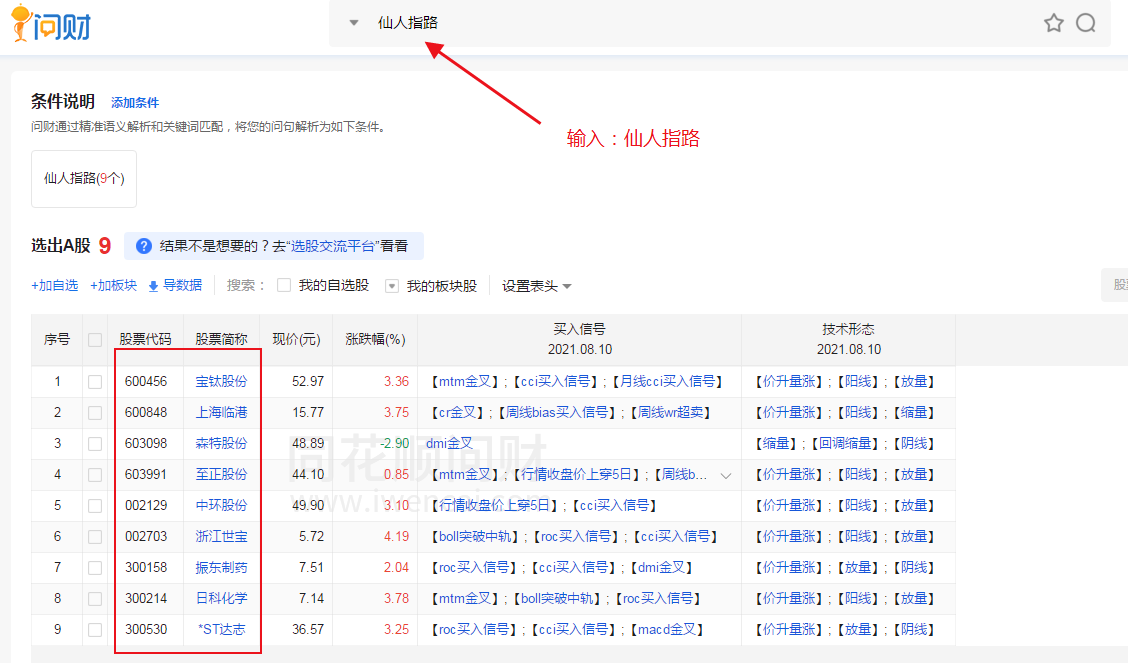
Task: Open stock link 振东制药
Action: (x=222, y=567)
